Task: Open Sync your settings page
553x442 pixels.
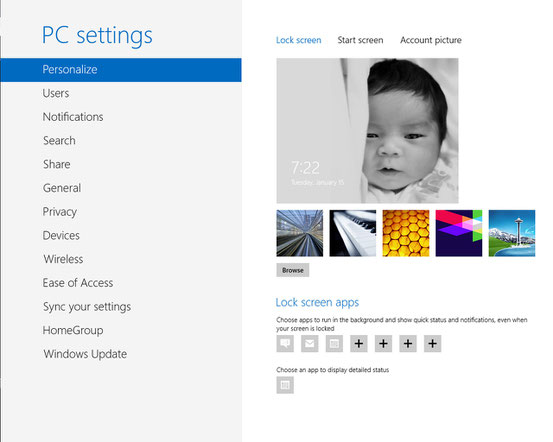Action: pos(87,307)
